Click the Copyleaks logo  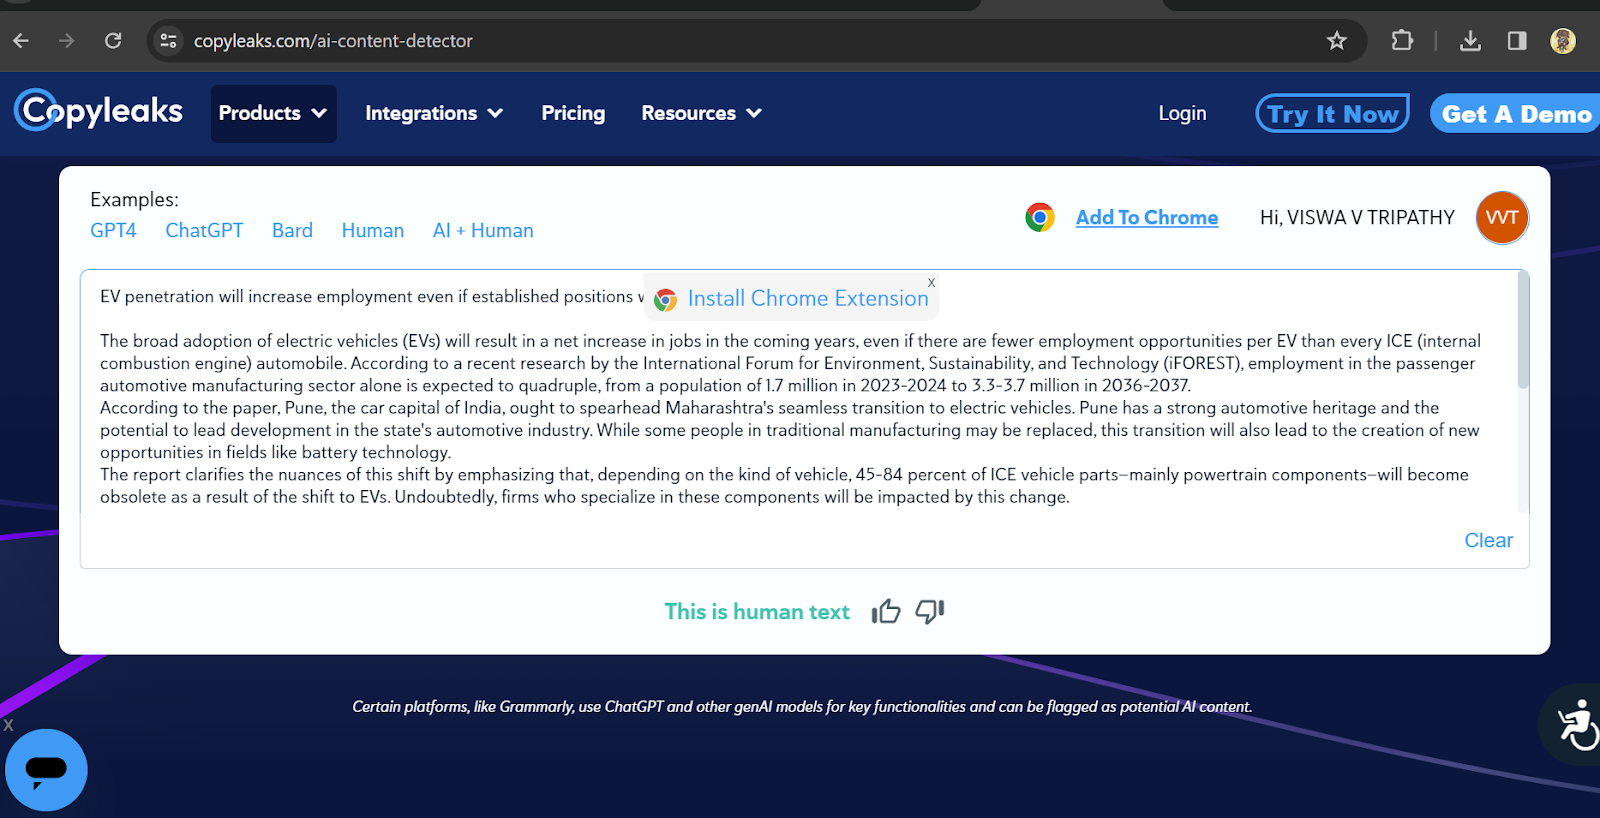pos(98,111)
